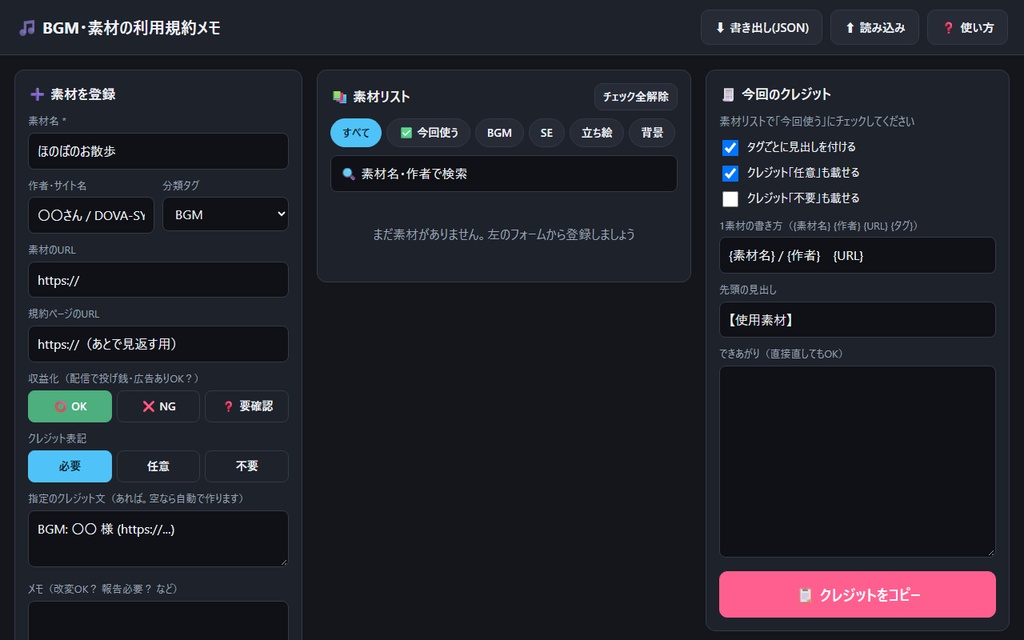This screenshot has height=640, width=1024.
Task: Focus the 指定のクレジット文 textarea
Action: (x=158, y=539)
